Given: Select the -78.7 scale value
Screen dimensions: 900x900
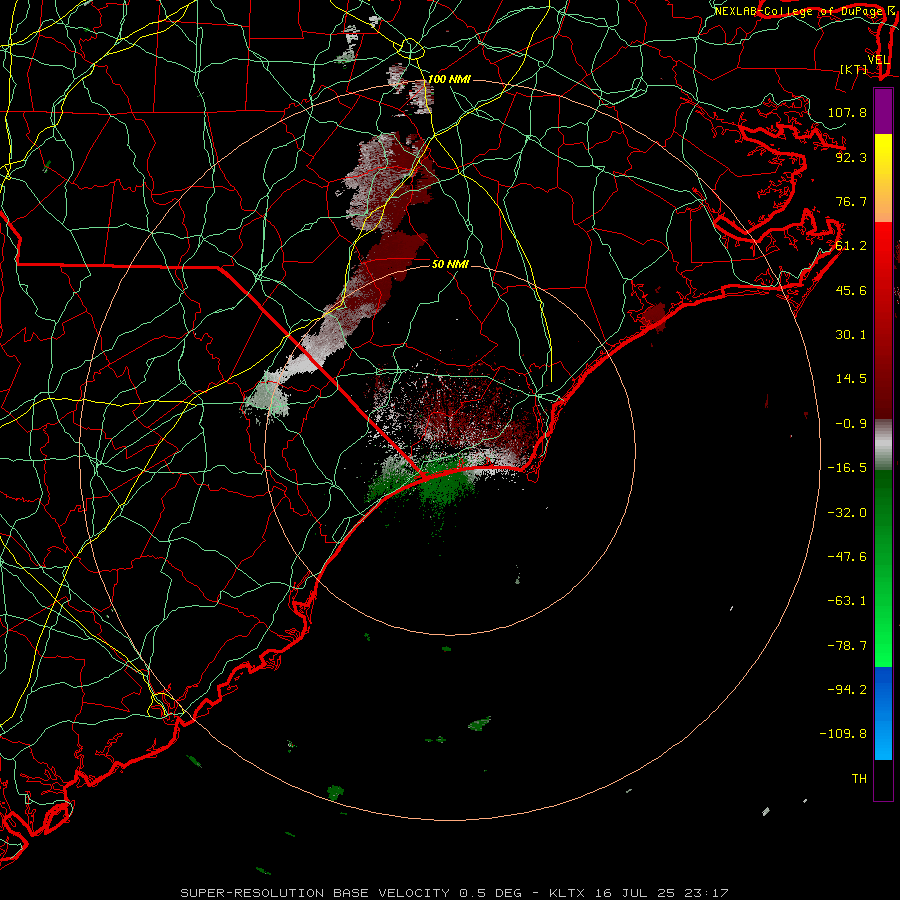Looking at the screenshot, I should (847, 646).
